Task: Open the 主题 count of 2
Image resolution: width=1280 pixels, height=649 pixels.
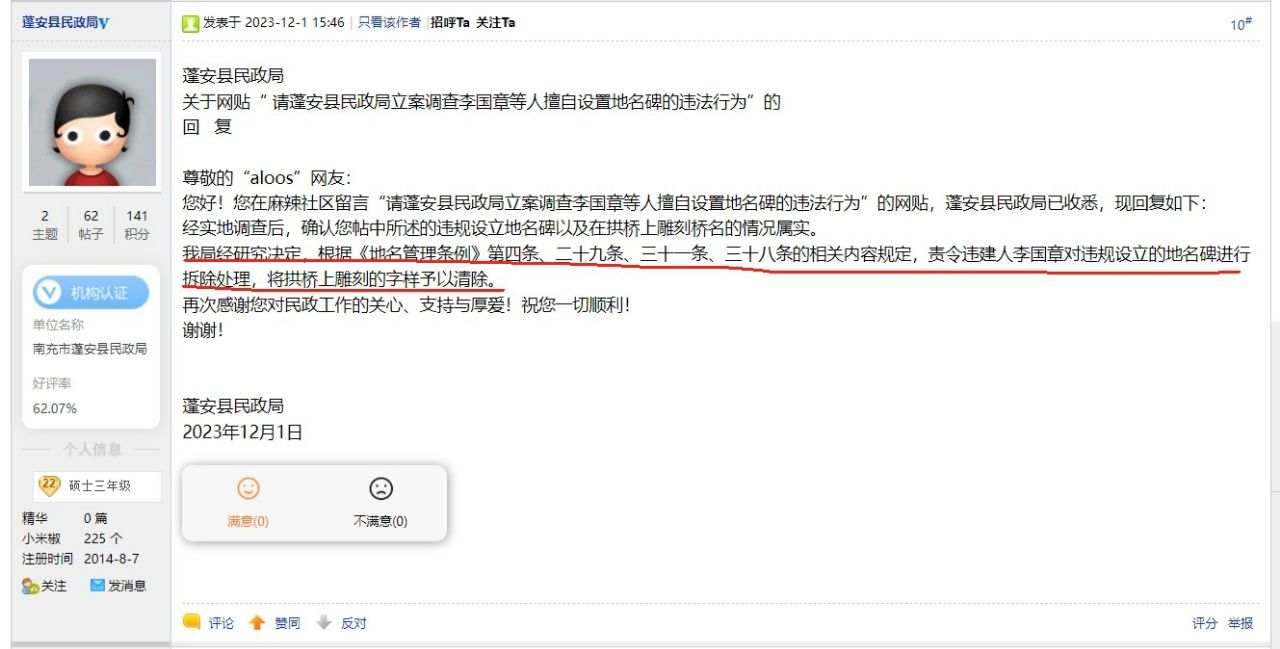Action: coord(45,225)
